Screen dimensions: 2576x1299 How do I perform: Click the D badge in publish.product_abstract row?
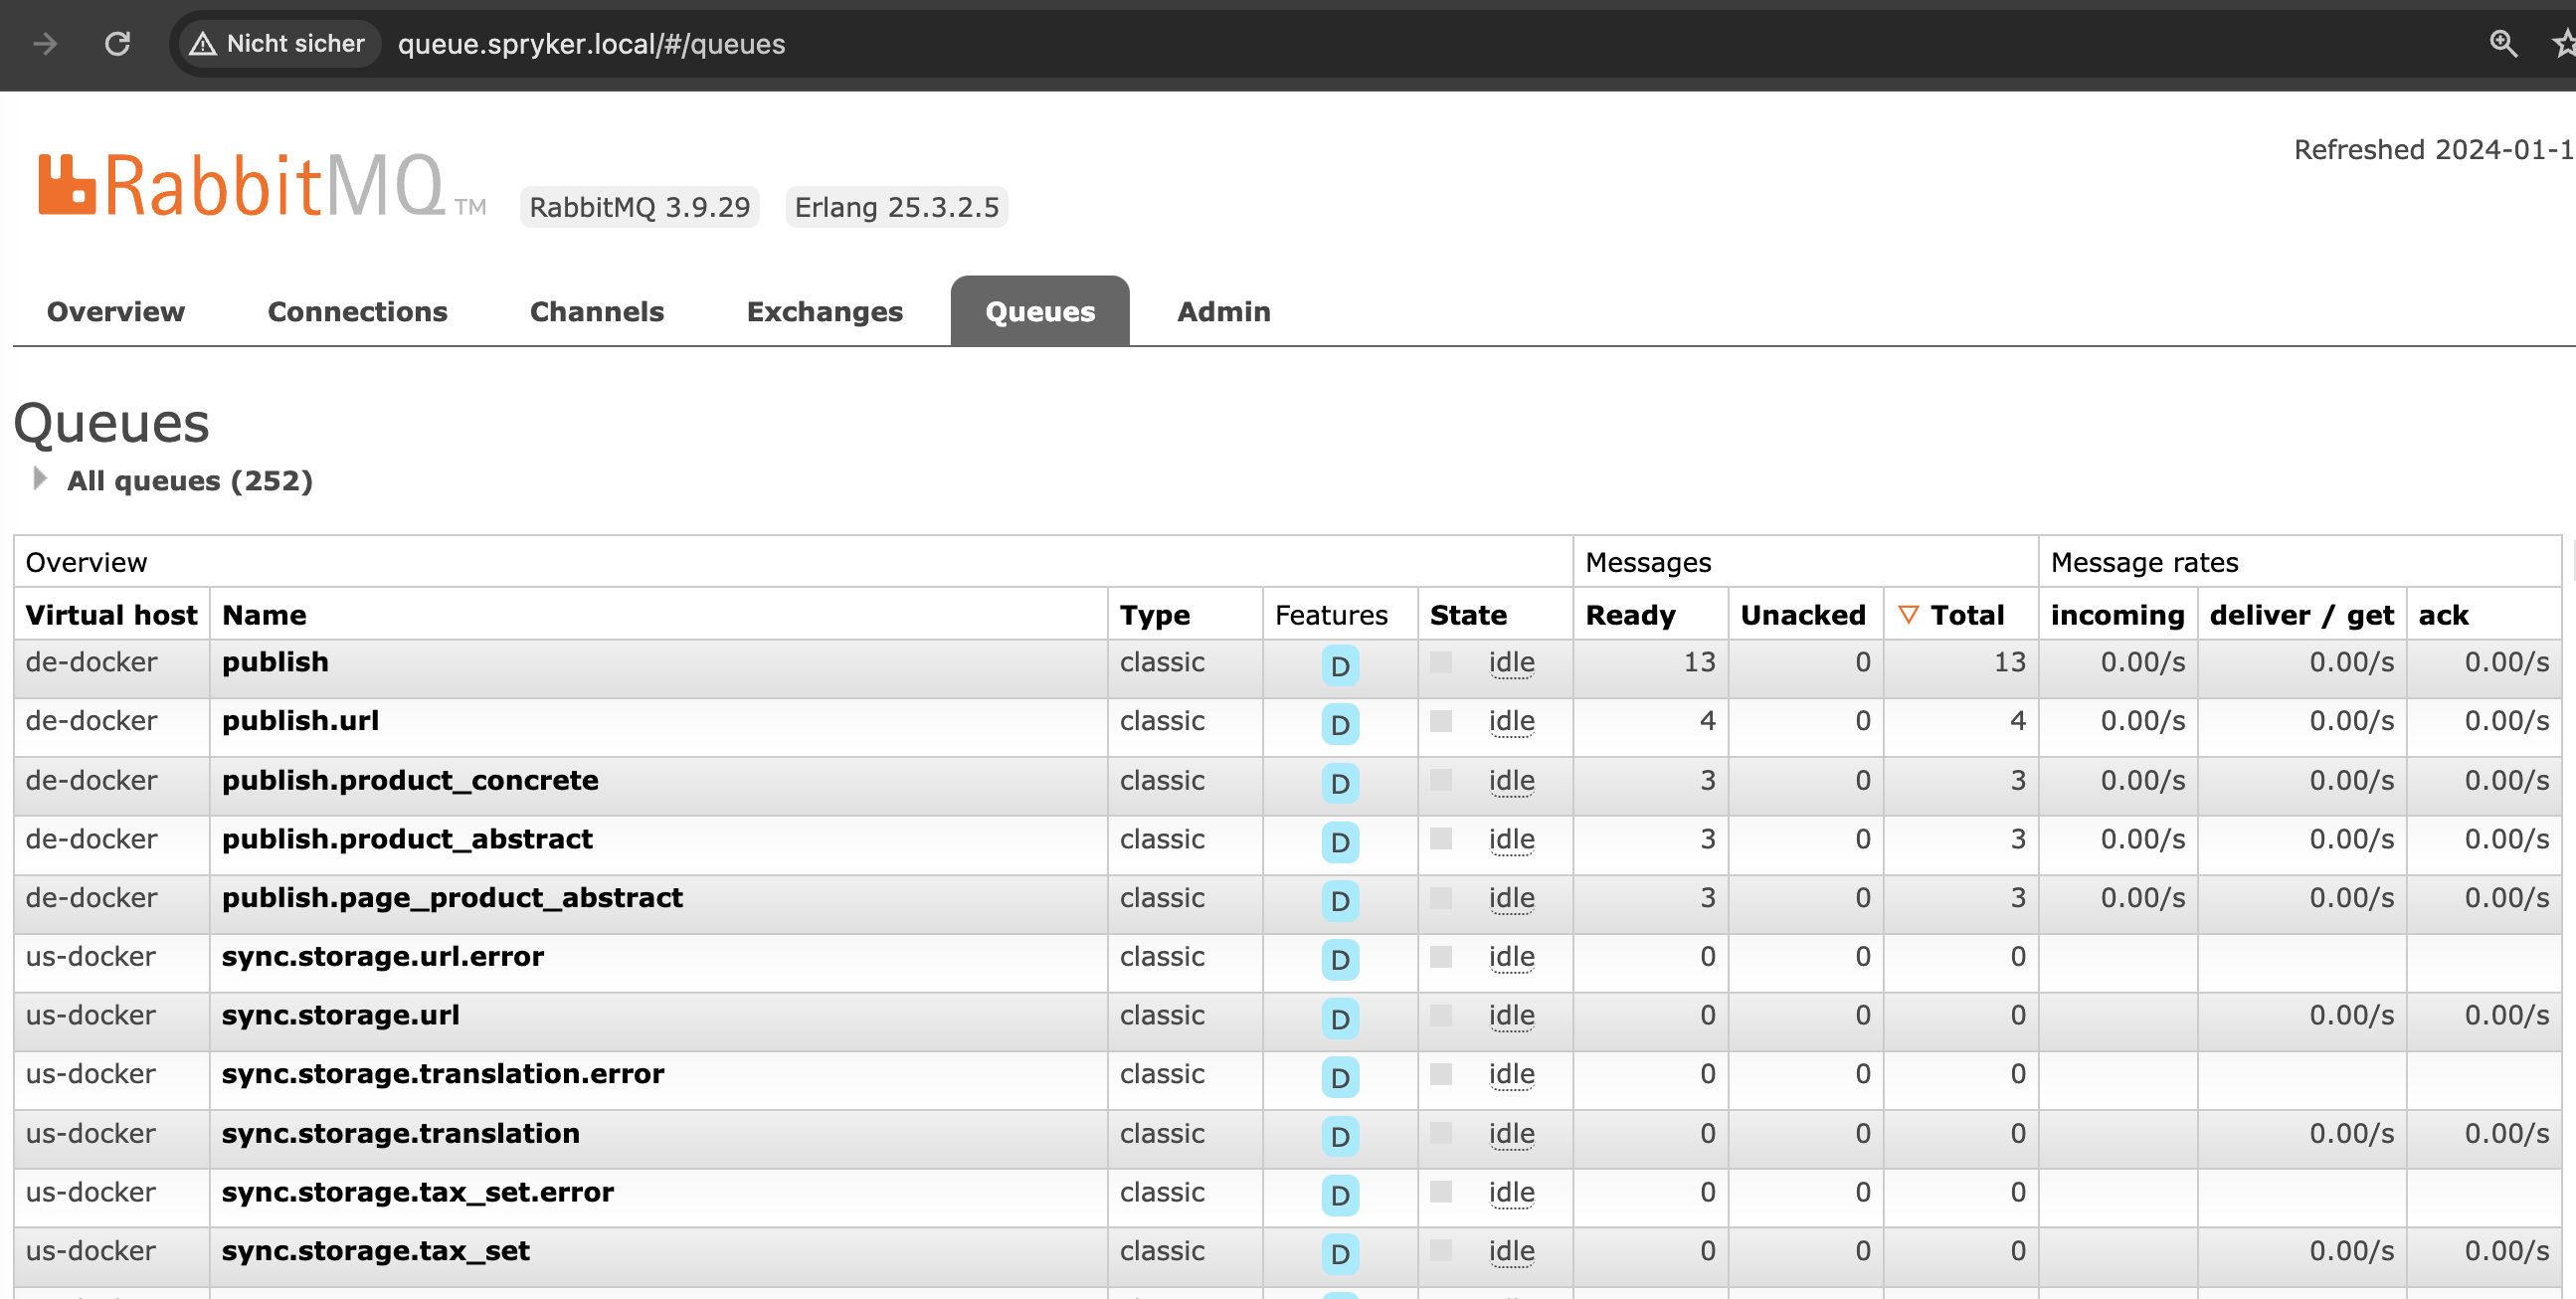1340,843
